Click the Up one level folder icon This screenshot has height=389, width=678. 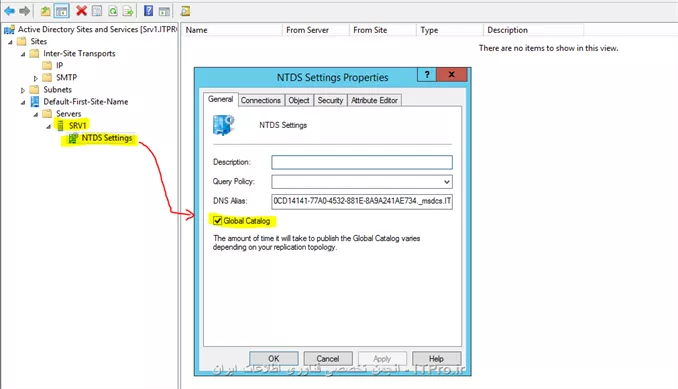click(45, 11)
